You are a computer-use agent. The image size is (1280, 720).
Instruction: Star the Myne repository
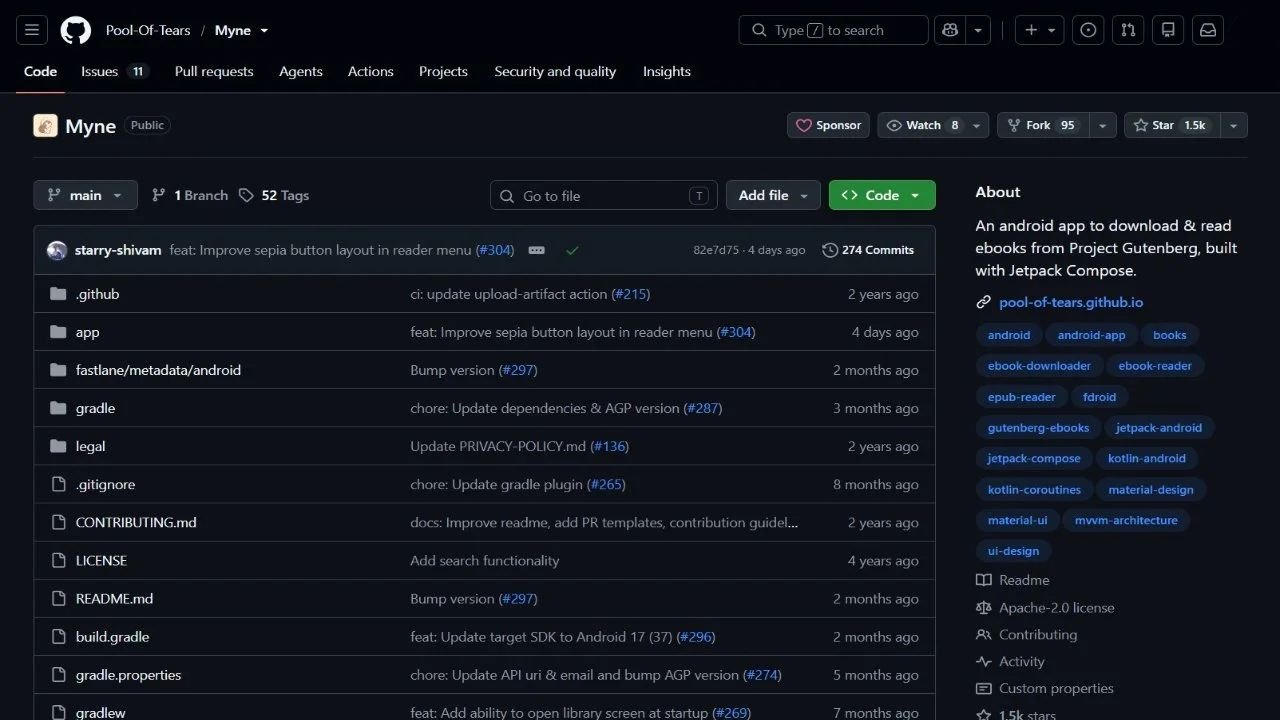click(x=1171, y=125)
